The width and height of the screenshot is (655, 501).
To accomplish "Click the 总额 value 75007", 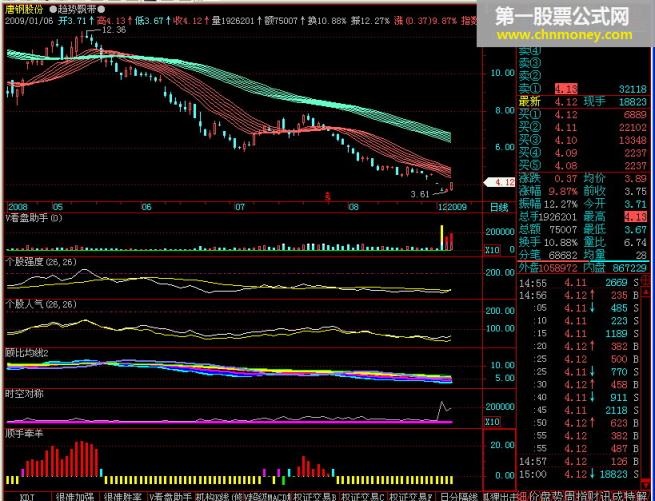I will (x=564, y=230).
